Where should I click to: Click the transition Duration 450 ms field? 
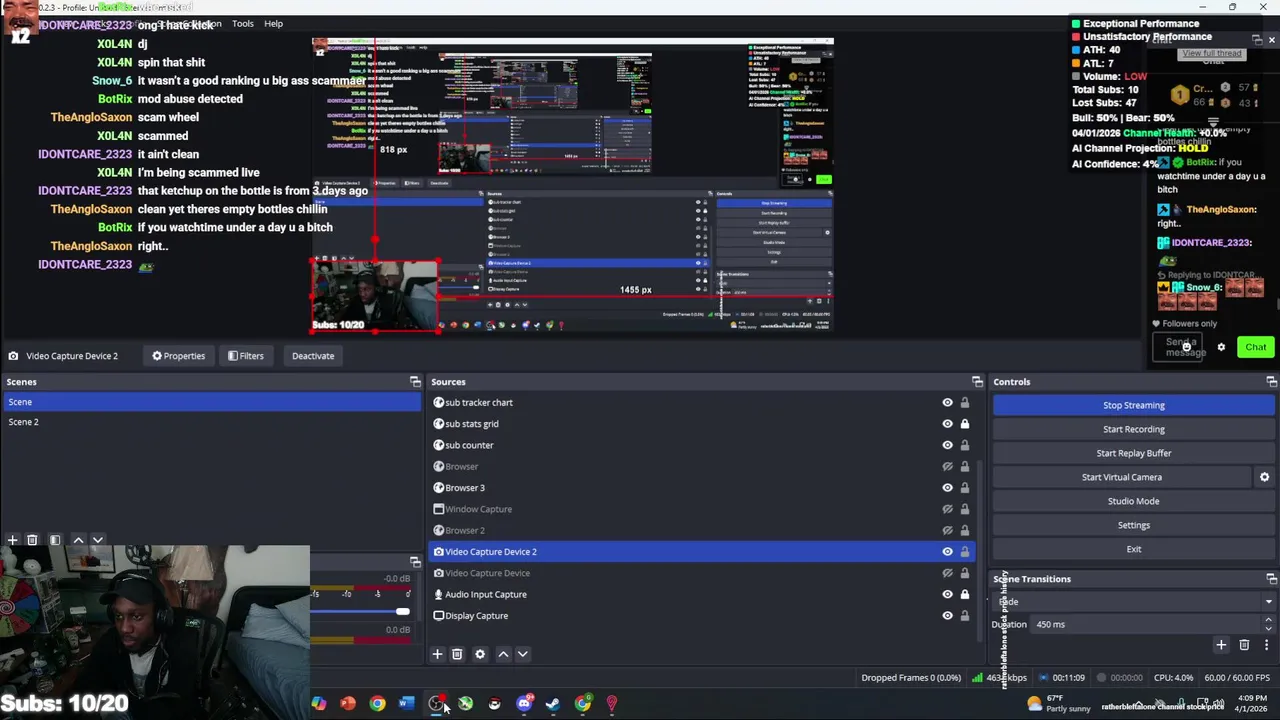[1147, 624]
